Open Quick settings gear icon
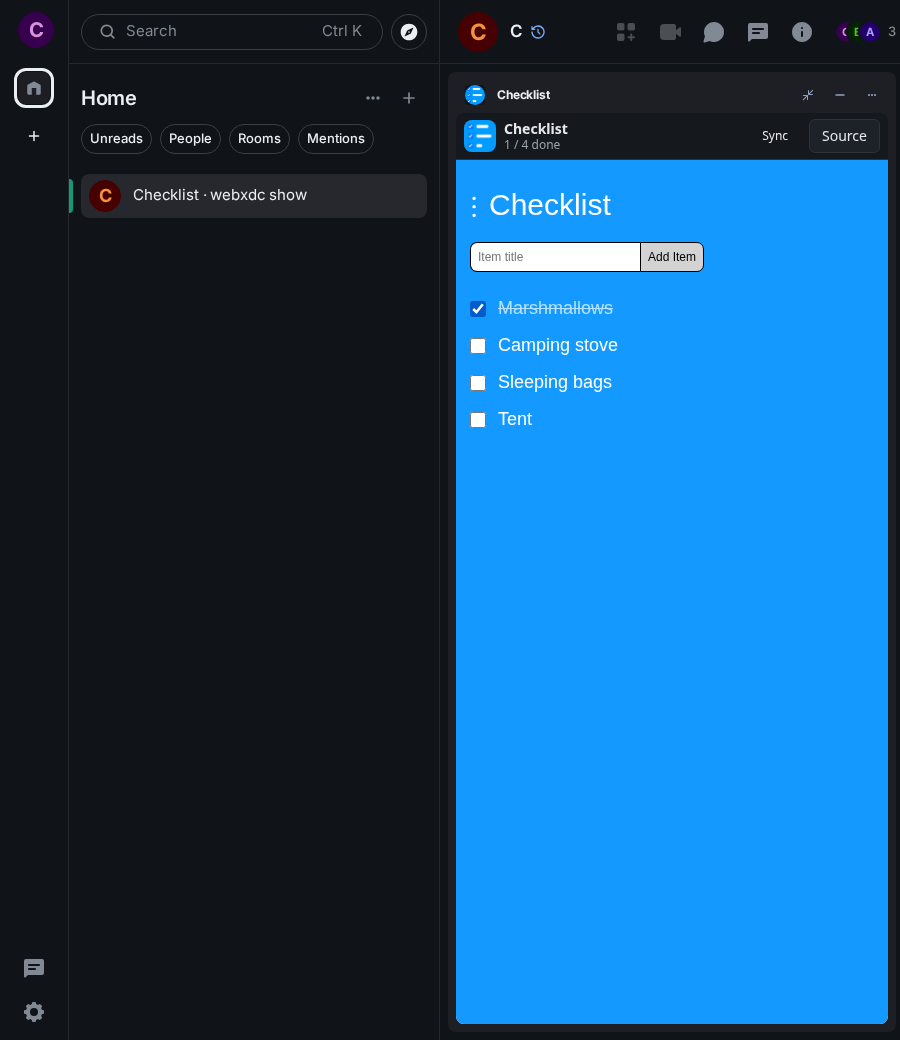The image size is (900, 1040). click(x=34, y=1012)
